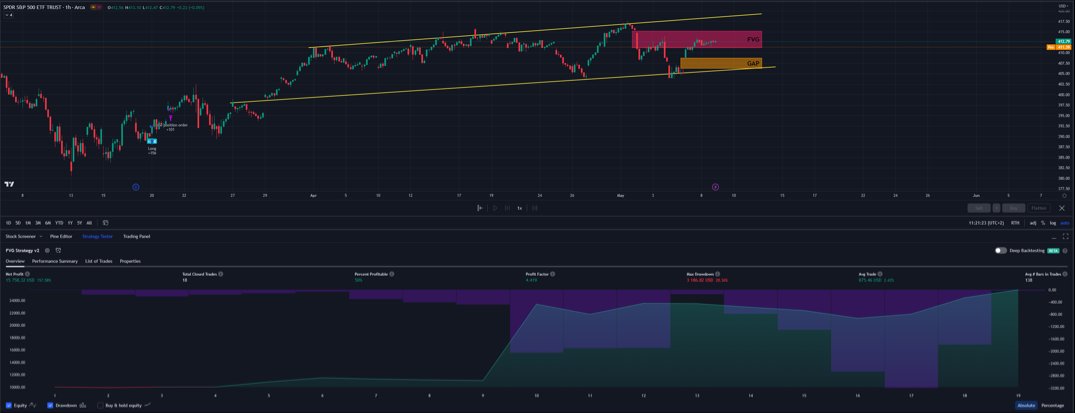Click info icon next to Avg Trade
This screenshot has height=413, width=1075.
[880, 274]
